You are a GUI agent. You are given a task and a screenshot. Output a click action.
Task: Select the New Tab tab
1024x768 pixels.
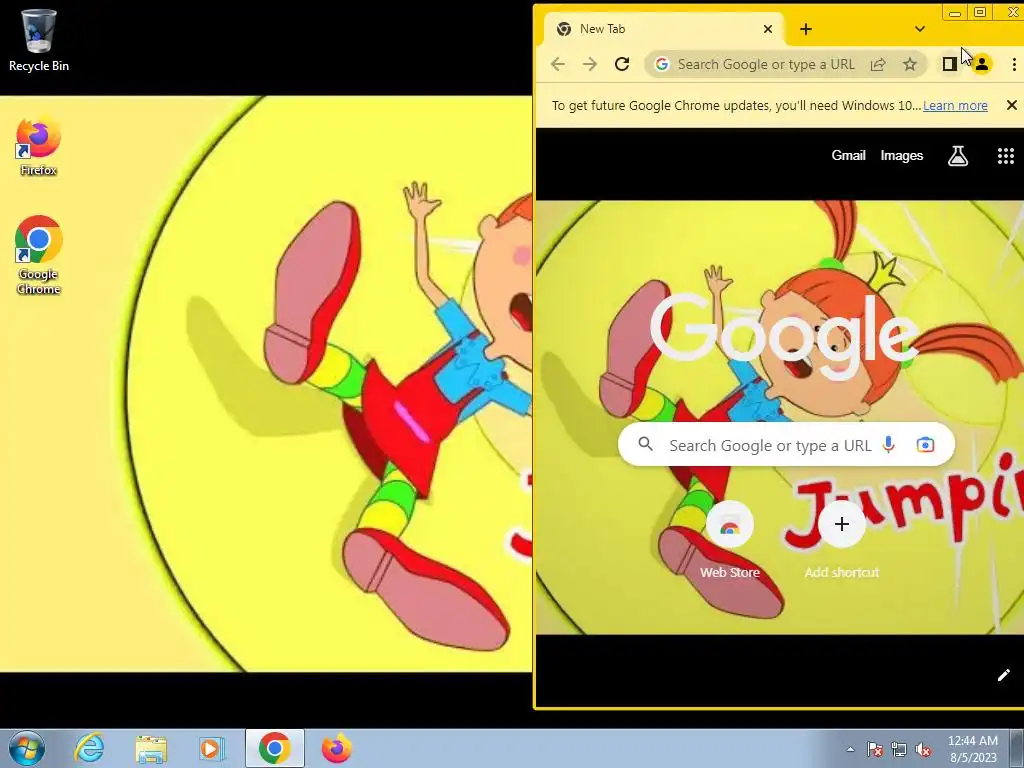pyautogui.click(x=663, y=29)
